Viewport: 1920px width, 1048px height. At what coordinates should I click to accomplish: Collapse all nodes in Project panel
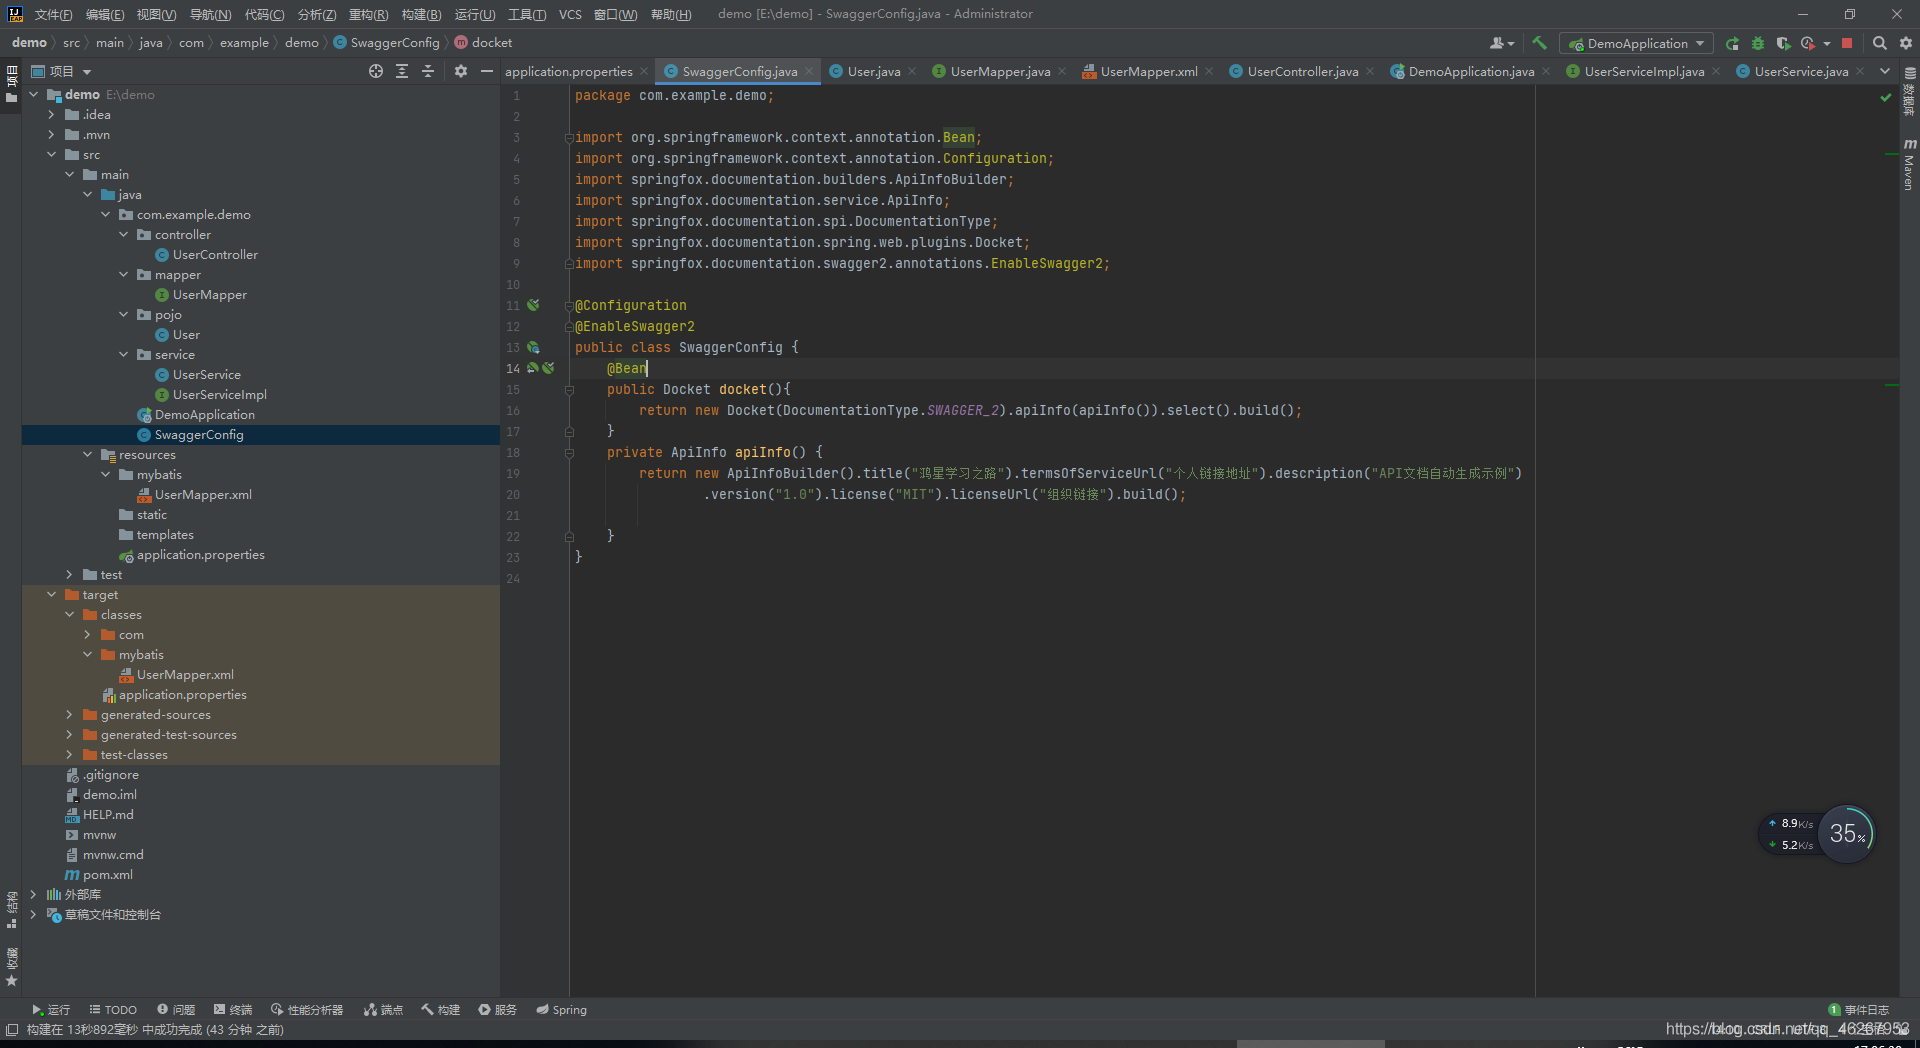[x=428, y=71]
